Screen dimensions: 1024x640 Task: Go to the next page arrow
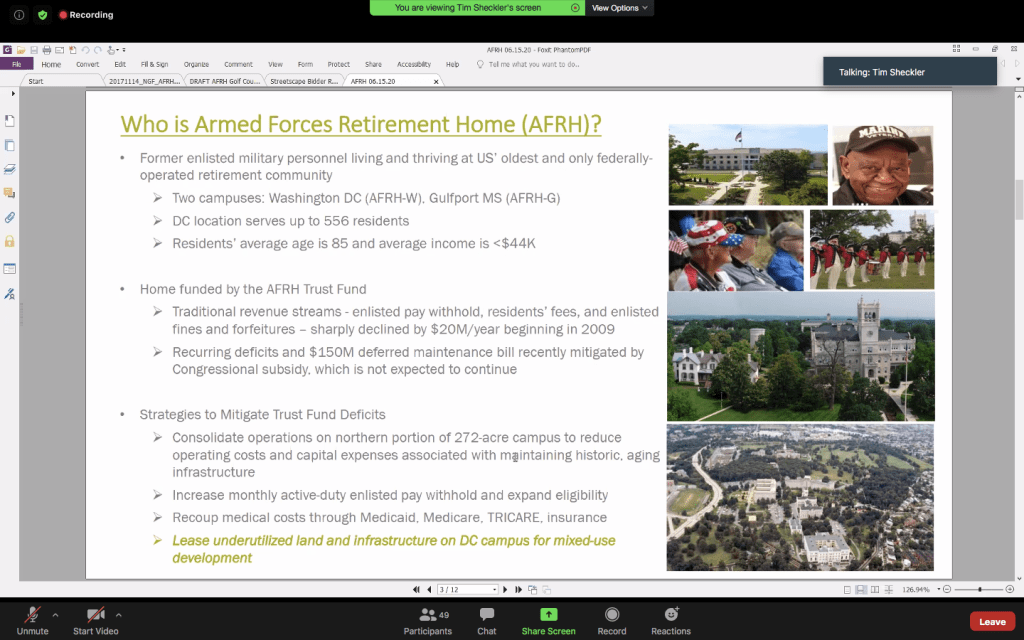(505, 589)
